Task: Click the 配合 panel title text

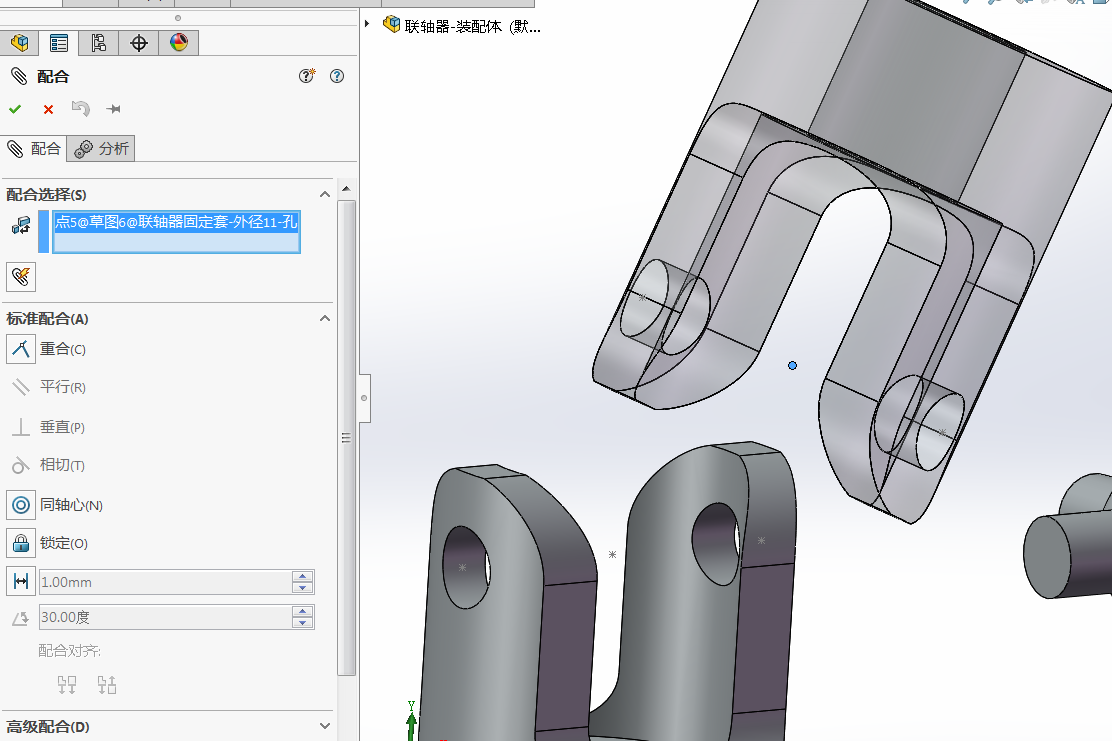Action: pos(53,77)
